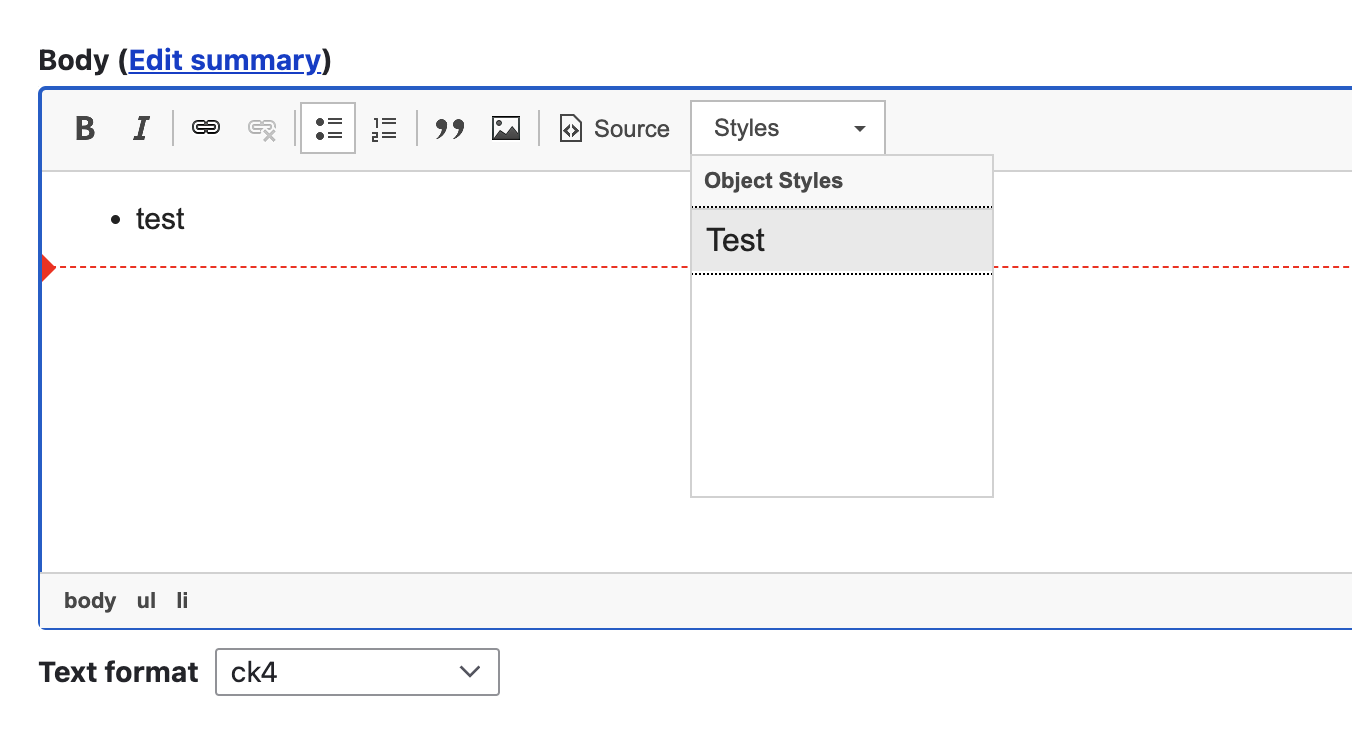Image resolution: width=1352 pixels, height=744 pixels.
Task: Select ul in the elements path
Action: (x=146, y=601)
